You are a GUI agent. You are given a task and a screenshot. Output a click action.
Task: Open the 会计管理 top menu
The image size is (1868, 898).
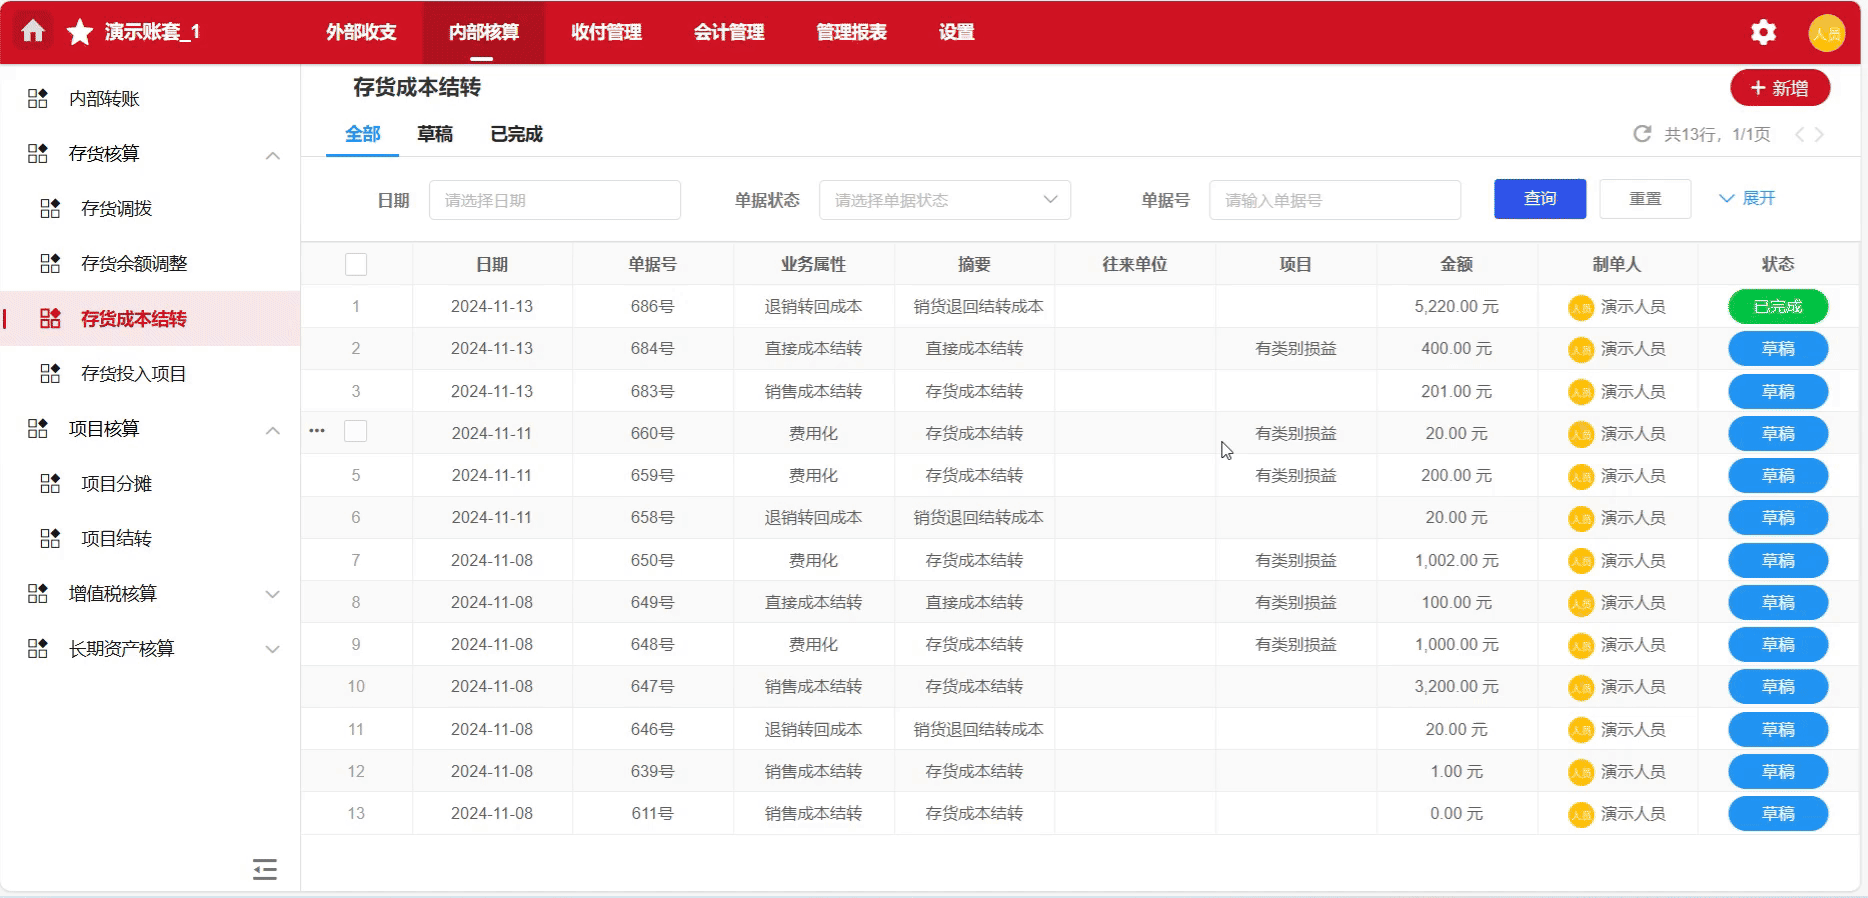point(729,32)
